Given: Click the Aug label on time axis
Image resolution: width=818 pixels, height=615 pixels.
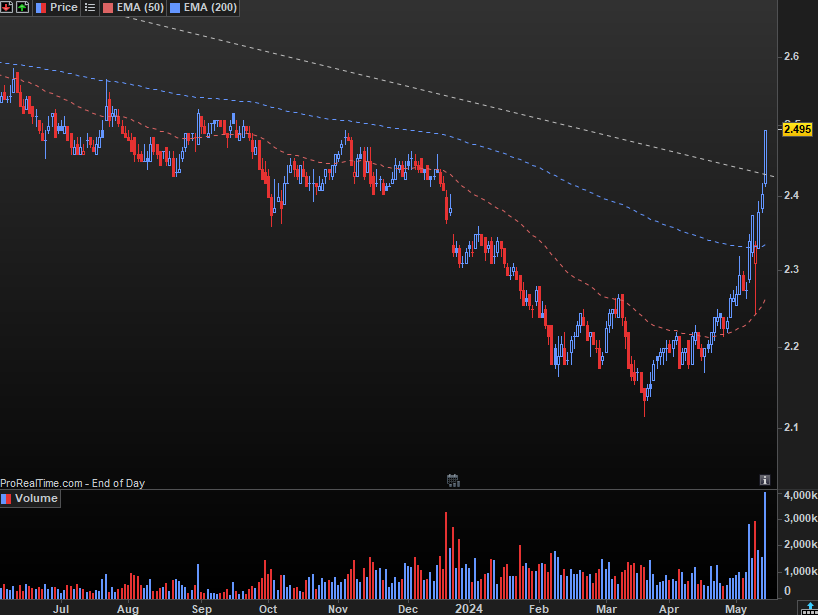Looking at the screenshot, I should [128, 609].
